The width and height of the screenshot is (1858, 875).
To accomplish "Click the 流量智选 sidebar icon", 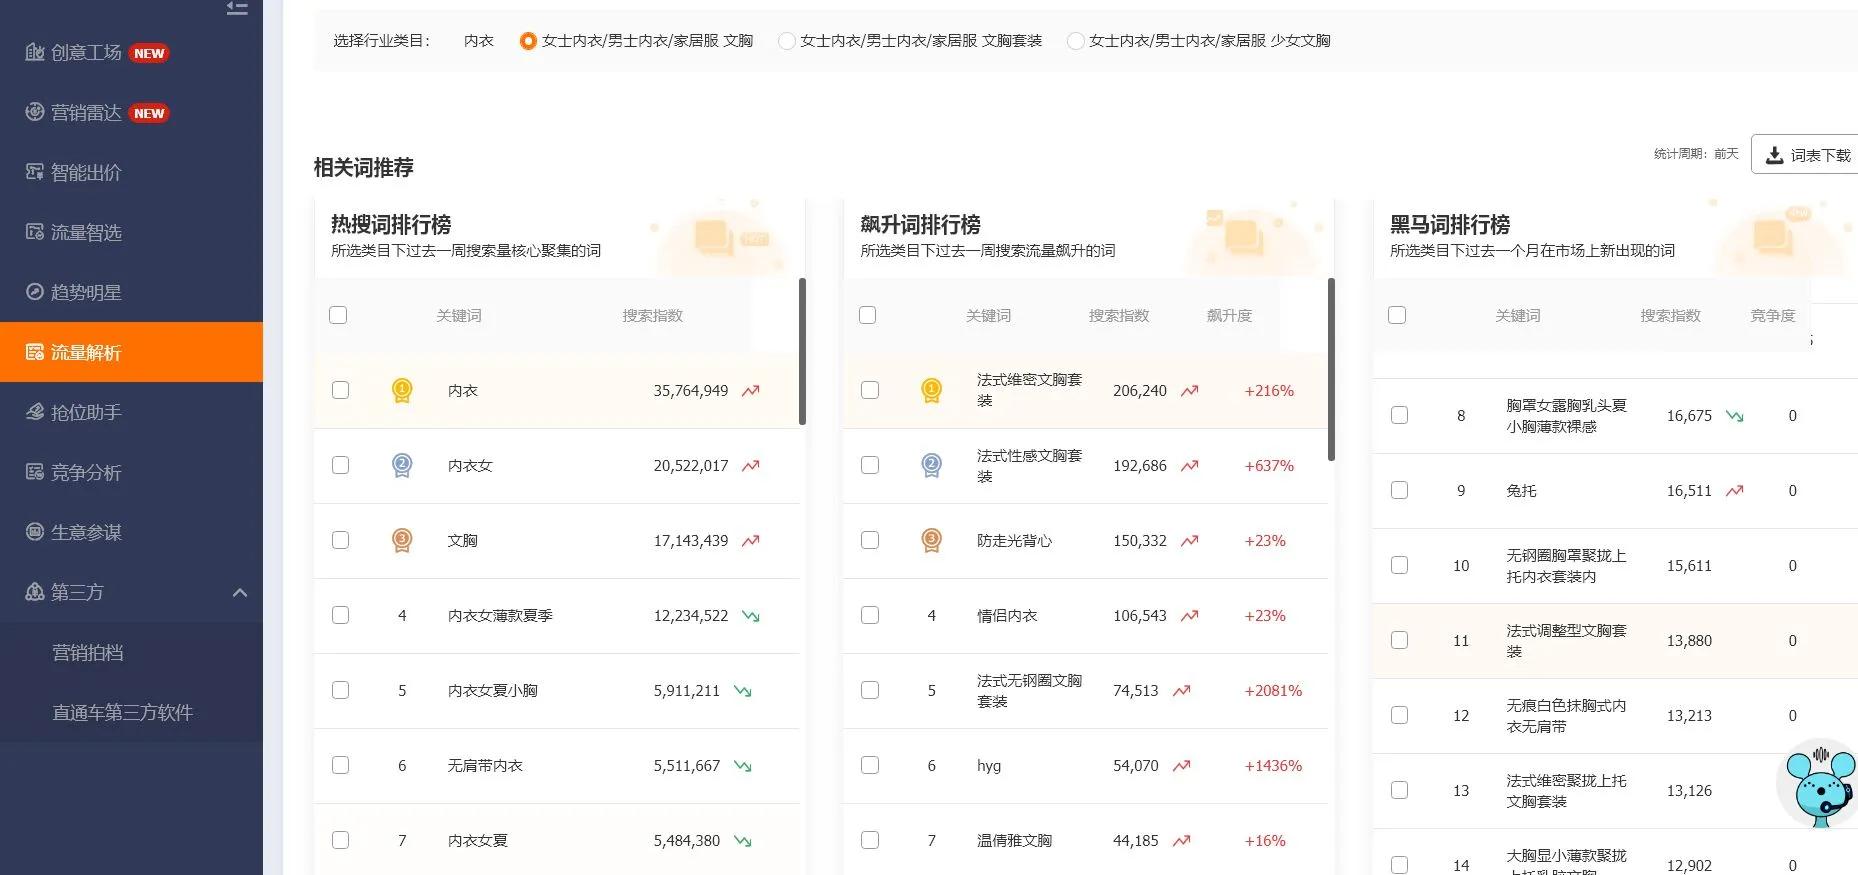I will [x=35, y=232].
